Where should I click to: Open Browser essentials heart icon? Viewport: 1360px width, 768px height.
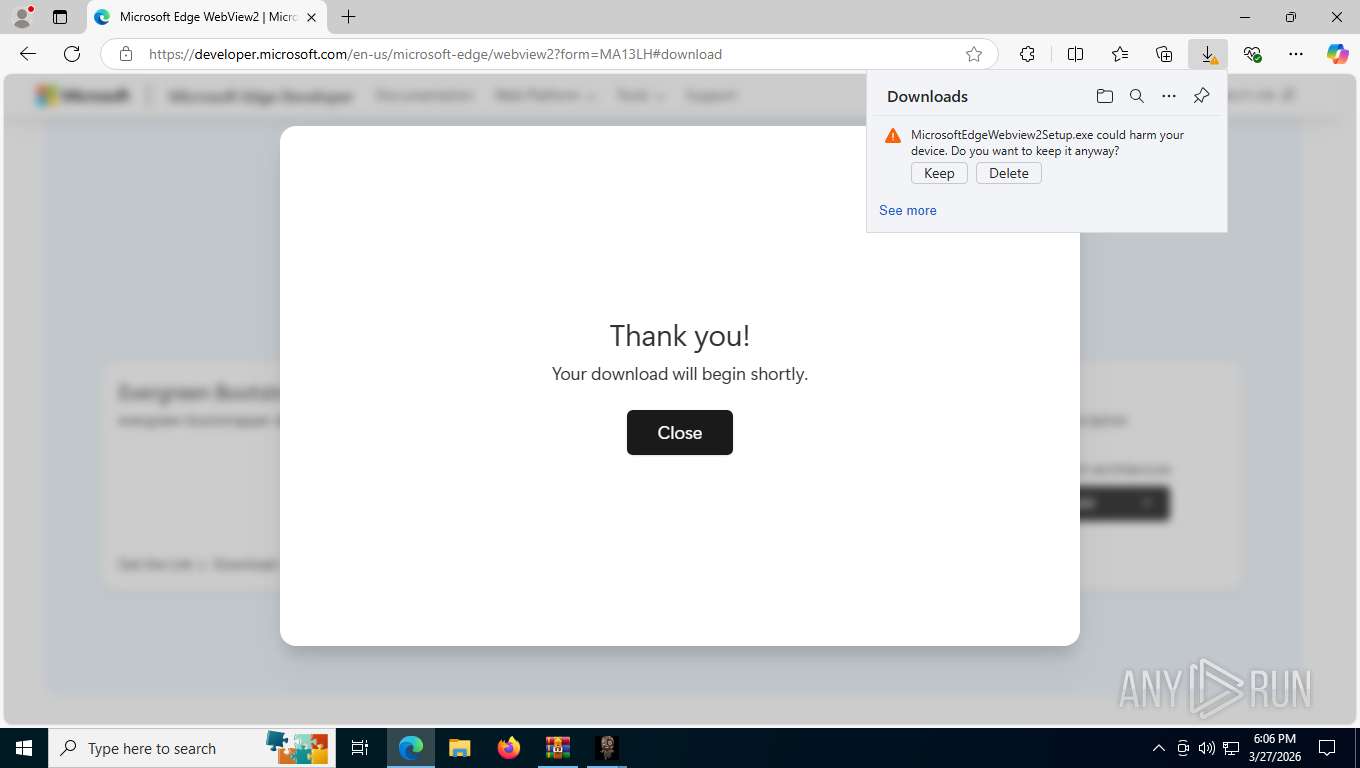pos(1252,54)
